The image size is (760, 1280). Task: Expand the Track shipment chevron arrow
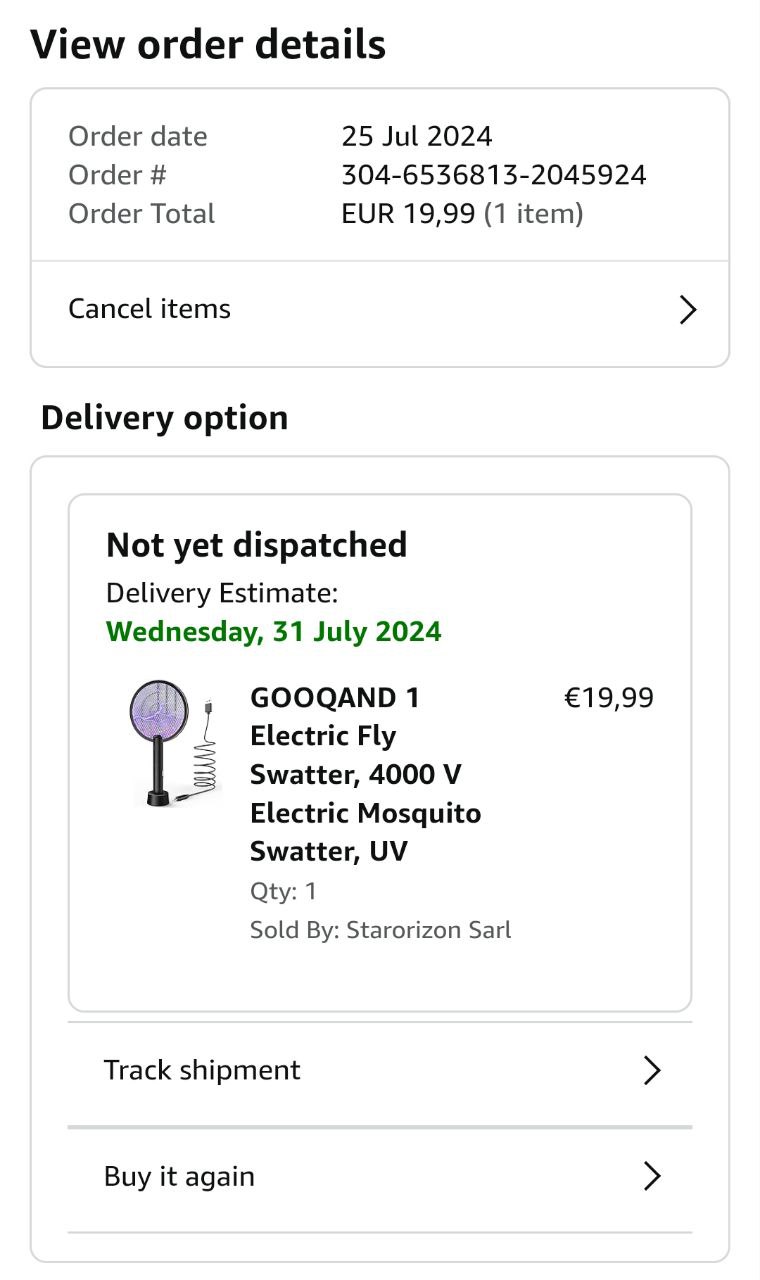[x=652, y=1071]
